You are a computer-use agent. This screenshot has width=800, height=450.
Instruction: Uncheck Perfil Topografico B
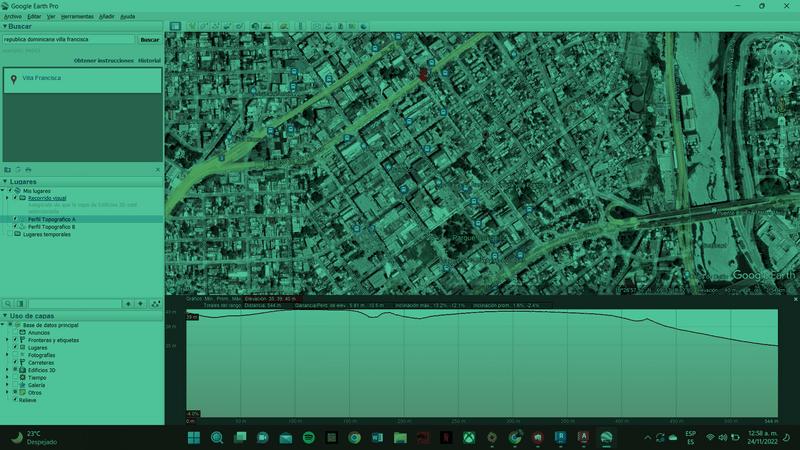(x=15, y=227)
